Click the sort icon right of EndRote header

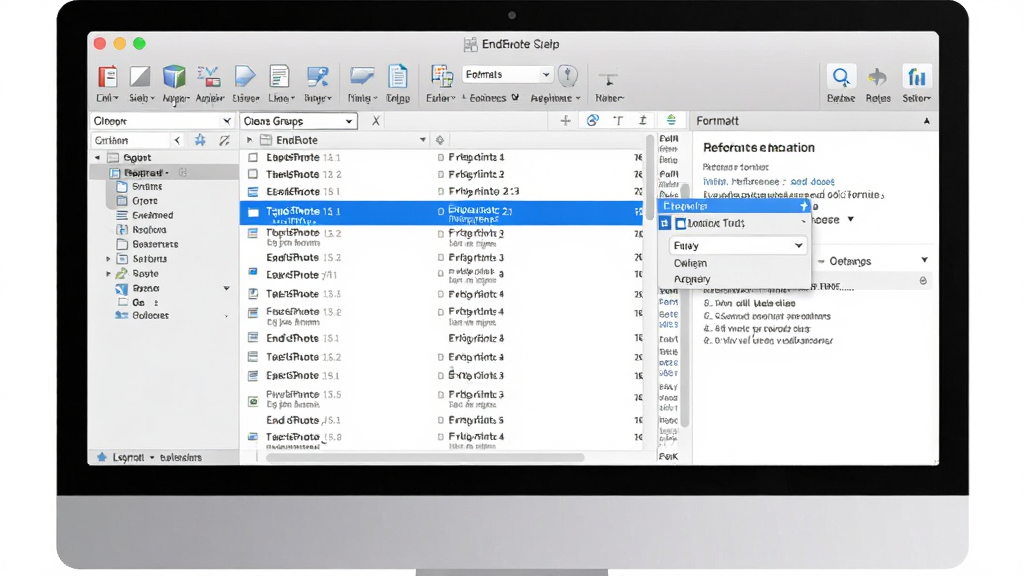(x=440, y=140)
